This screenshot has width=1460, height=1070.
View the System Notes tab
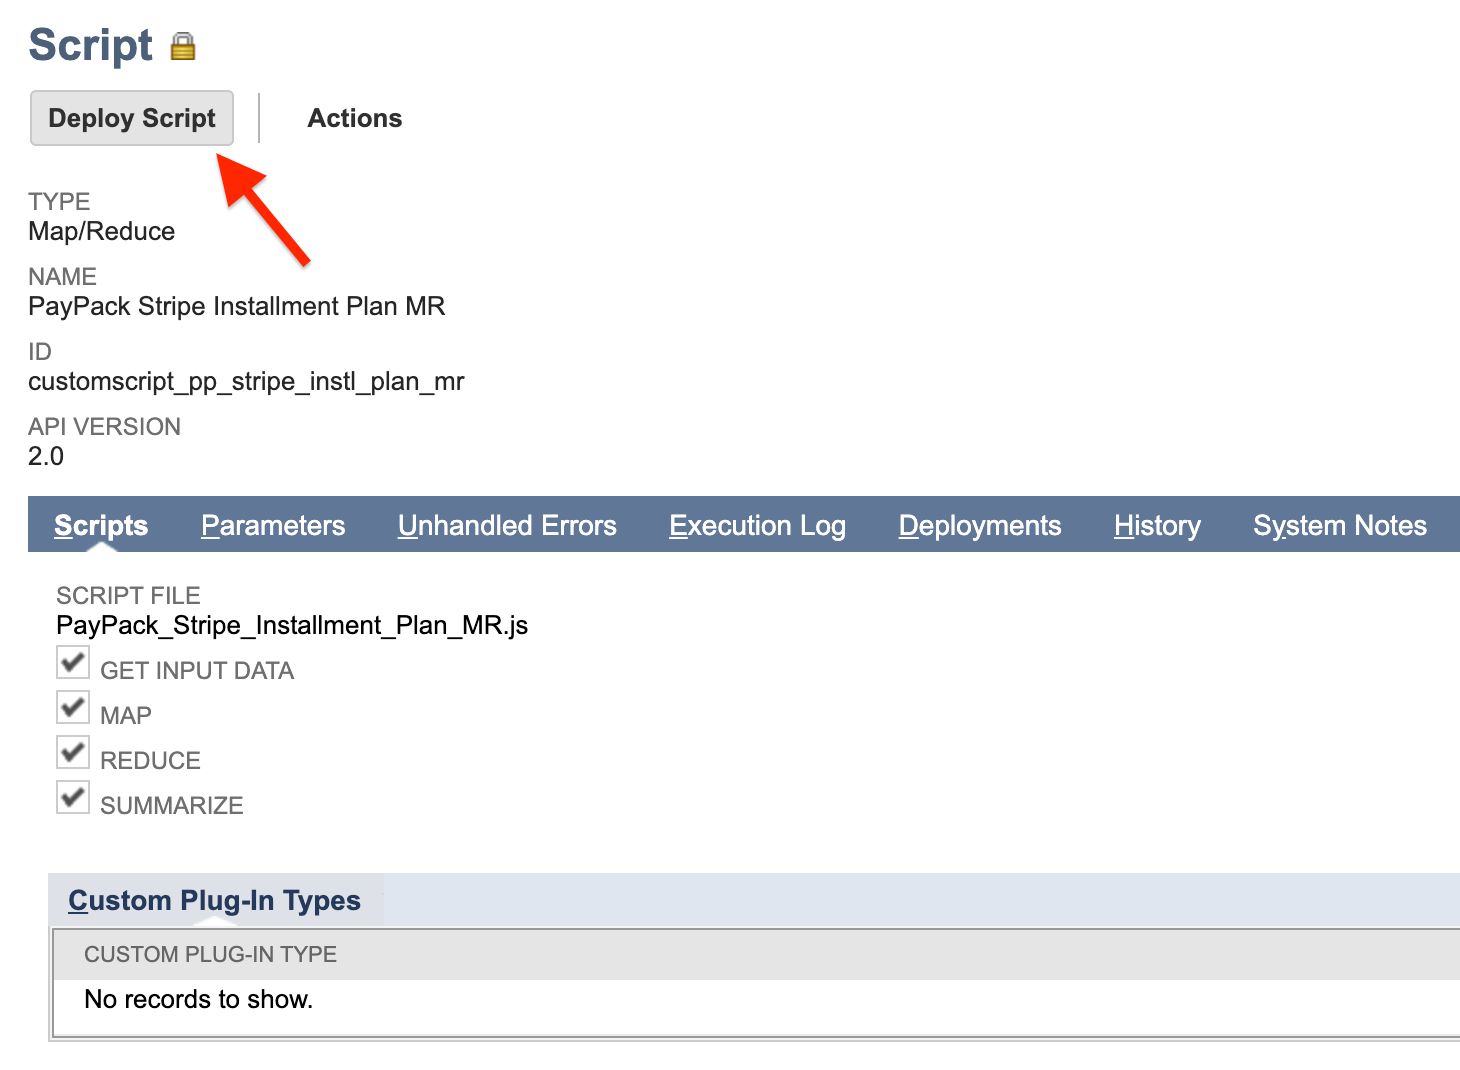tap(1340, 525)
